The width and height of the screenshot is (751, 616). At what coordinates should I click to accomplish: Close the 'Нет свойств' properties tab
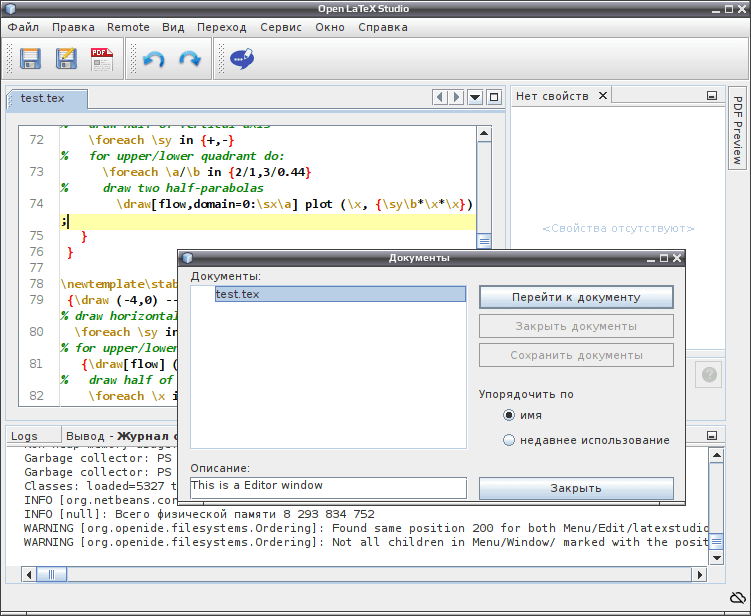point(603,95)
